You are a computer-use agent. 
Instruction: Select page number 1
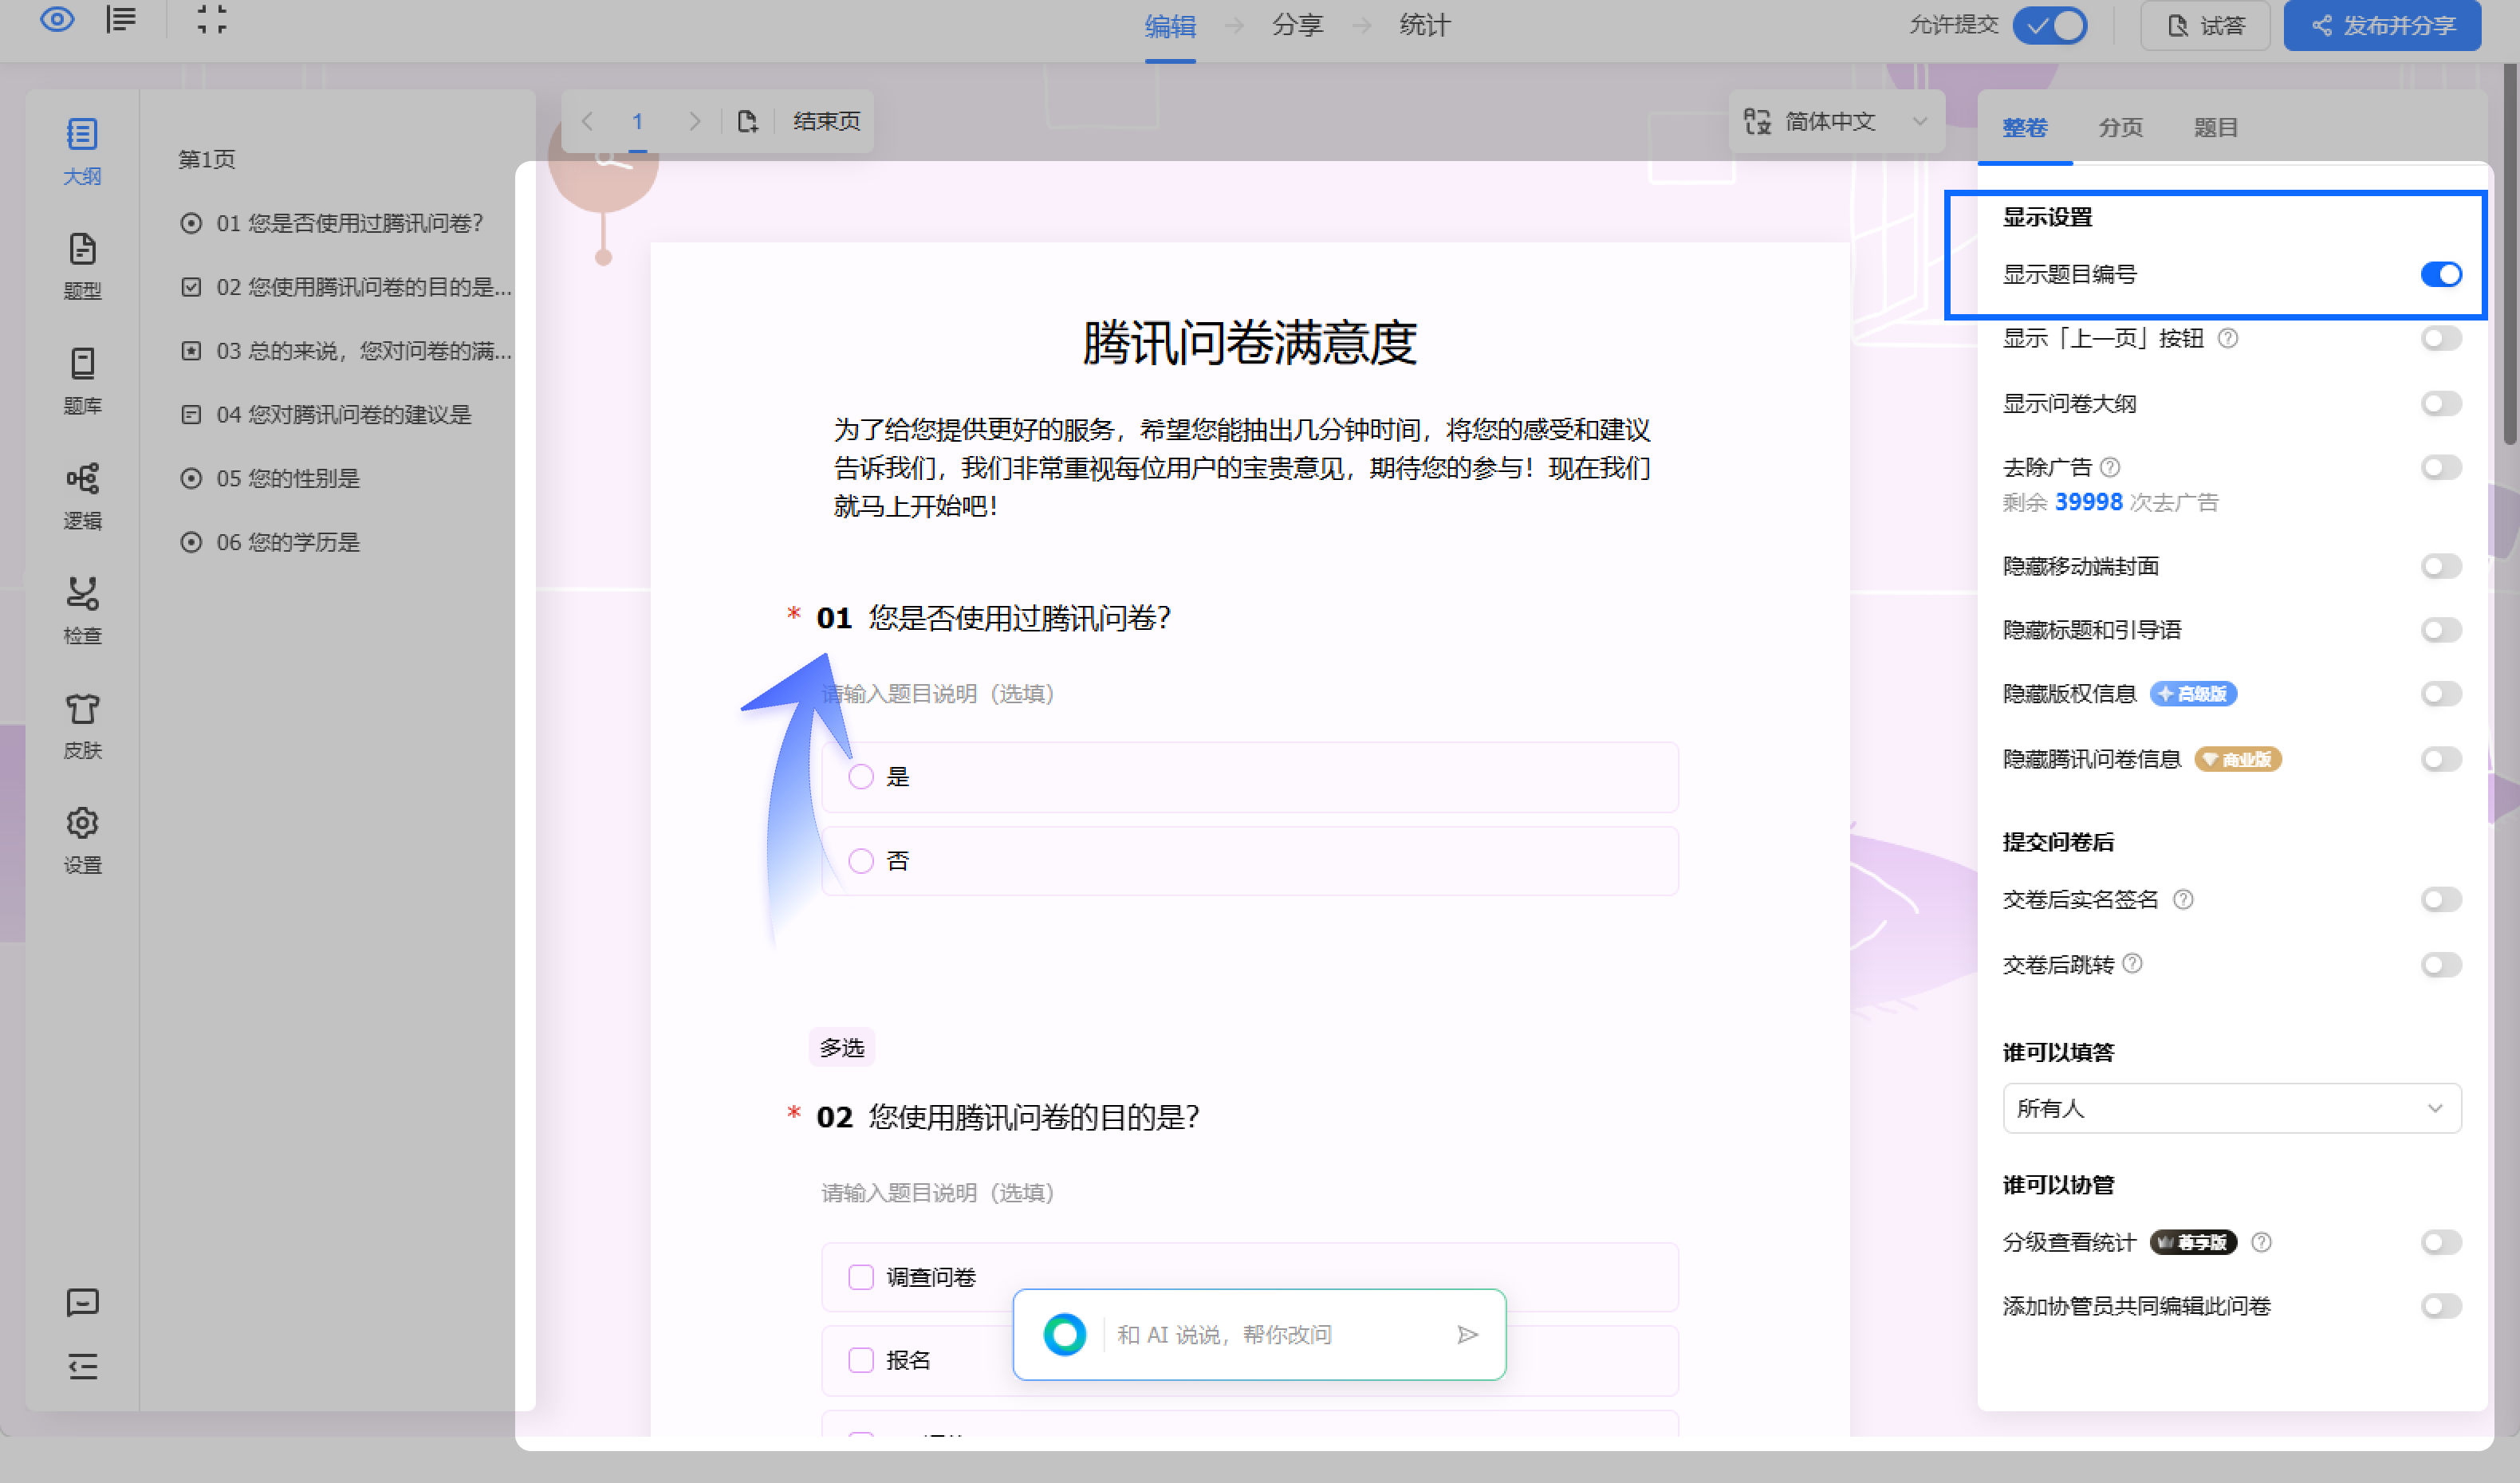(x=637, y=121)
